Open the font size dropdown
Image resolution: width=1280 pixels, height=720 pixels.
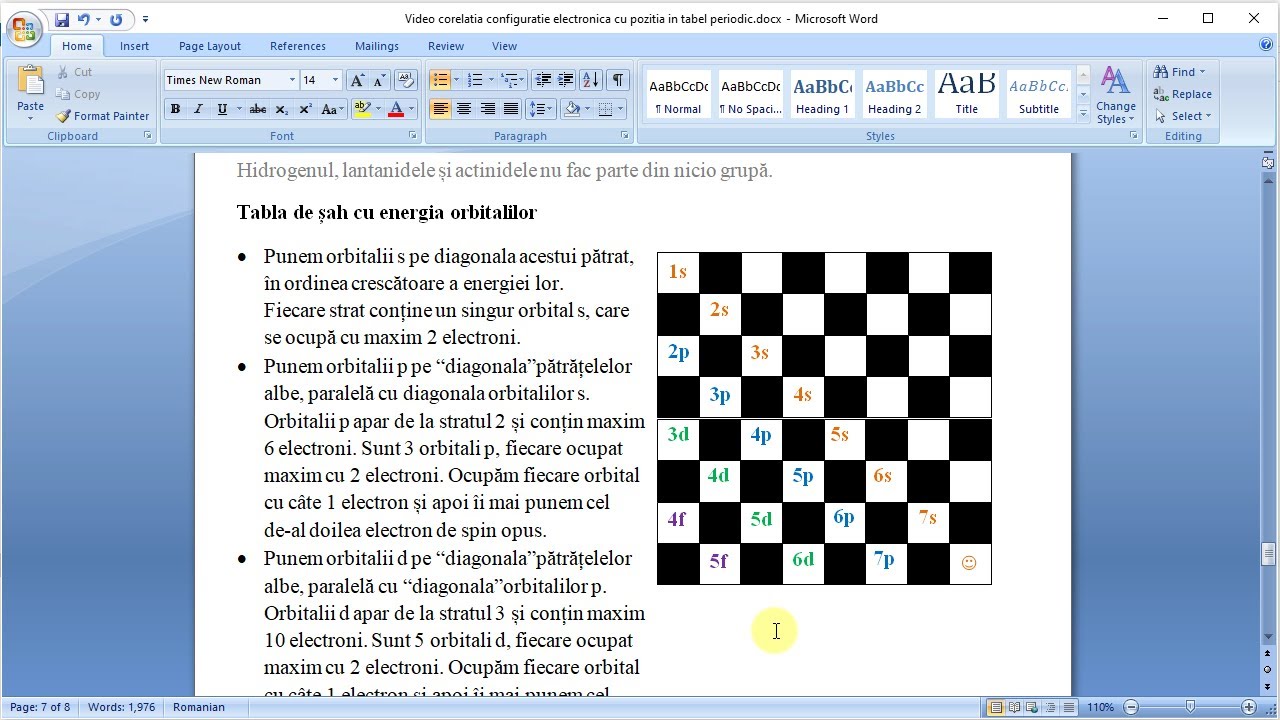335,80
